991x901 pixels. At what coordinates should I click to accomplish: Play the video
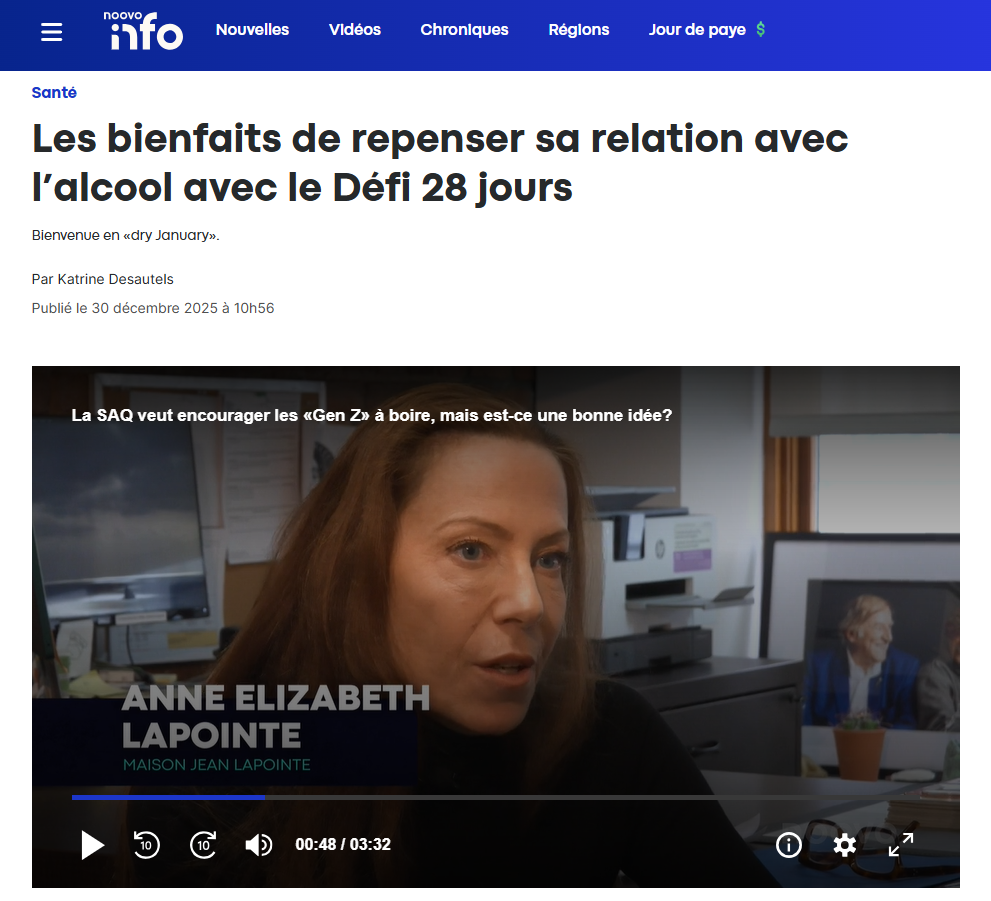[92, 845]
